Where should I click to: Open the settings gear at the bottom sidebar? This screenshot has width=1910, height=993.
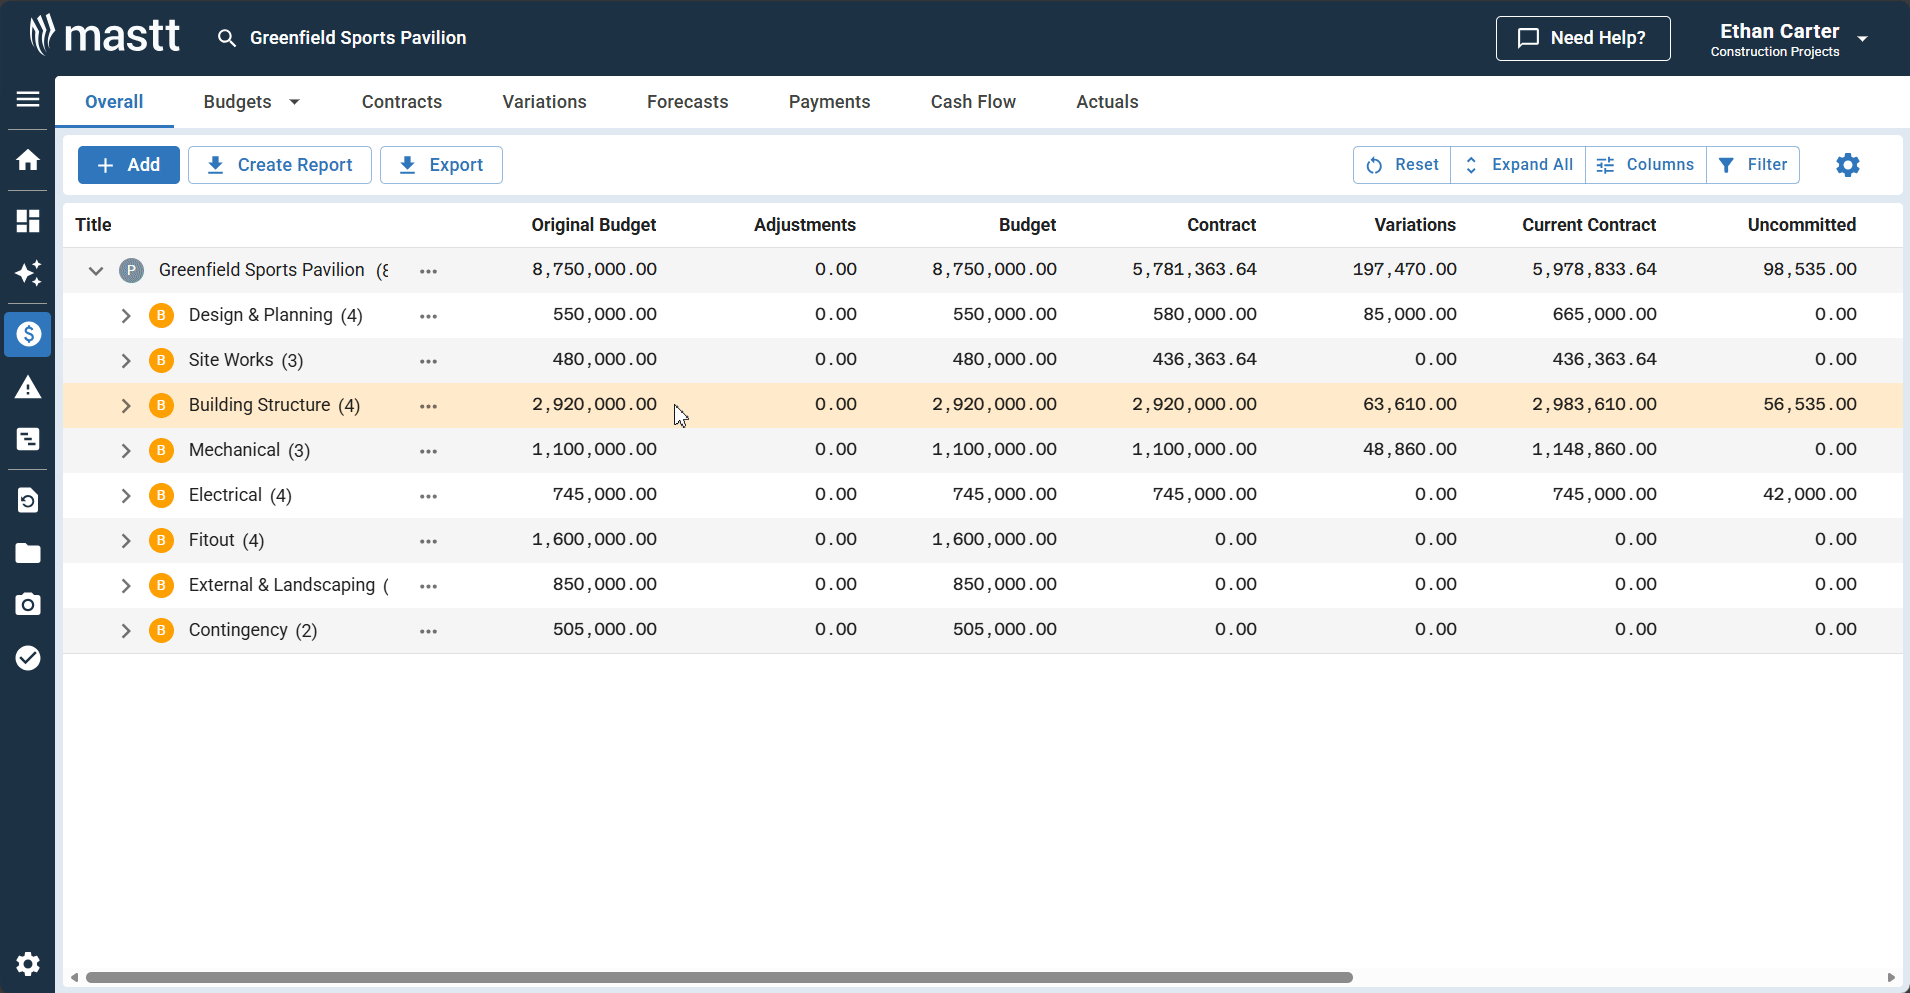[x=27, y=963]
